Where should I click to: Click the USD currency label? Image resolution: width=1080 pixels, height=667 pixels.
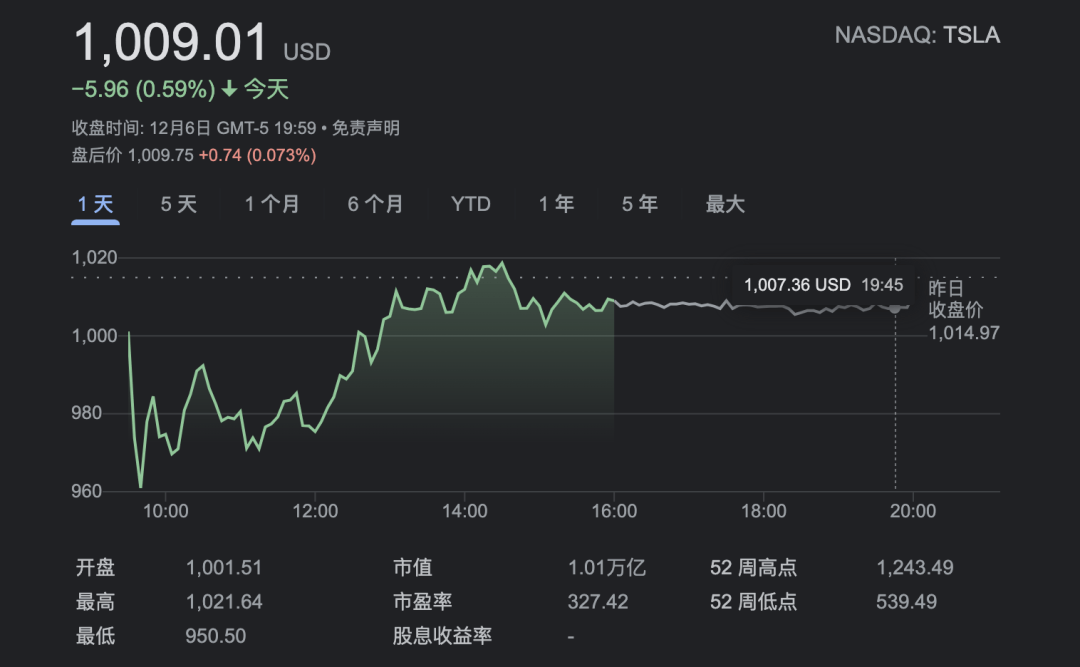coord(307,52)
